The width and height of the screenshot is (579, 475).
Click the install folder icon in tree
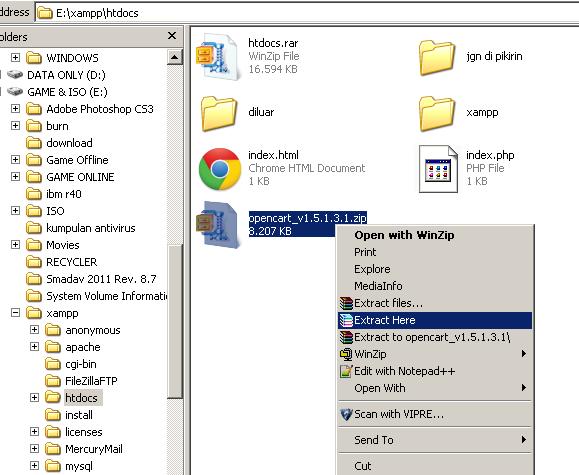(53, 415)
